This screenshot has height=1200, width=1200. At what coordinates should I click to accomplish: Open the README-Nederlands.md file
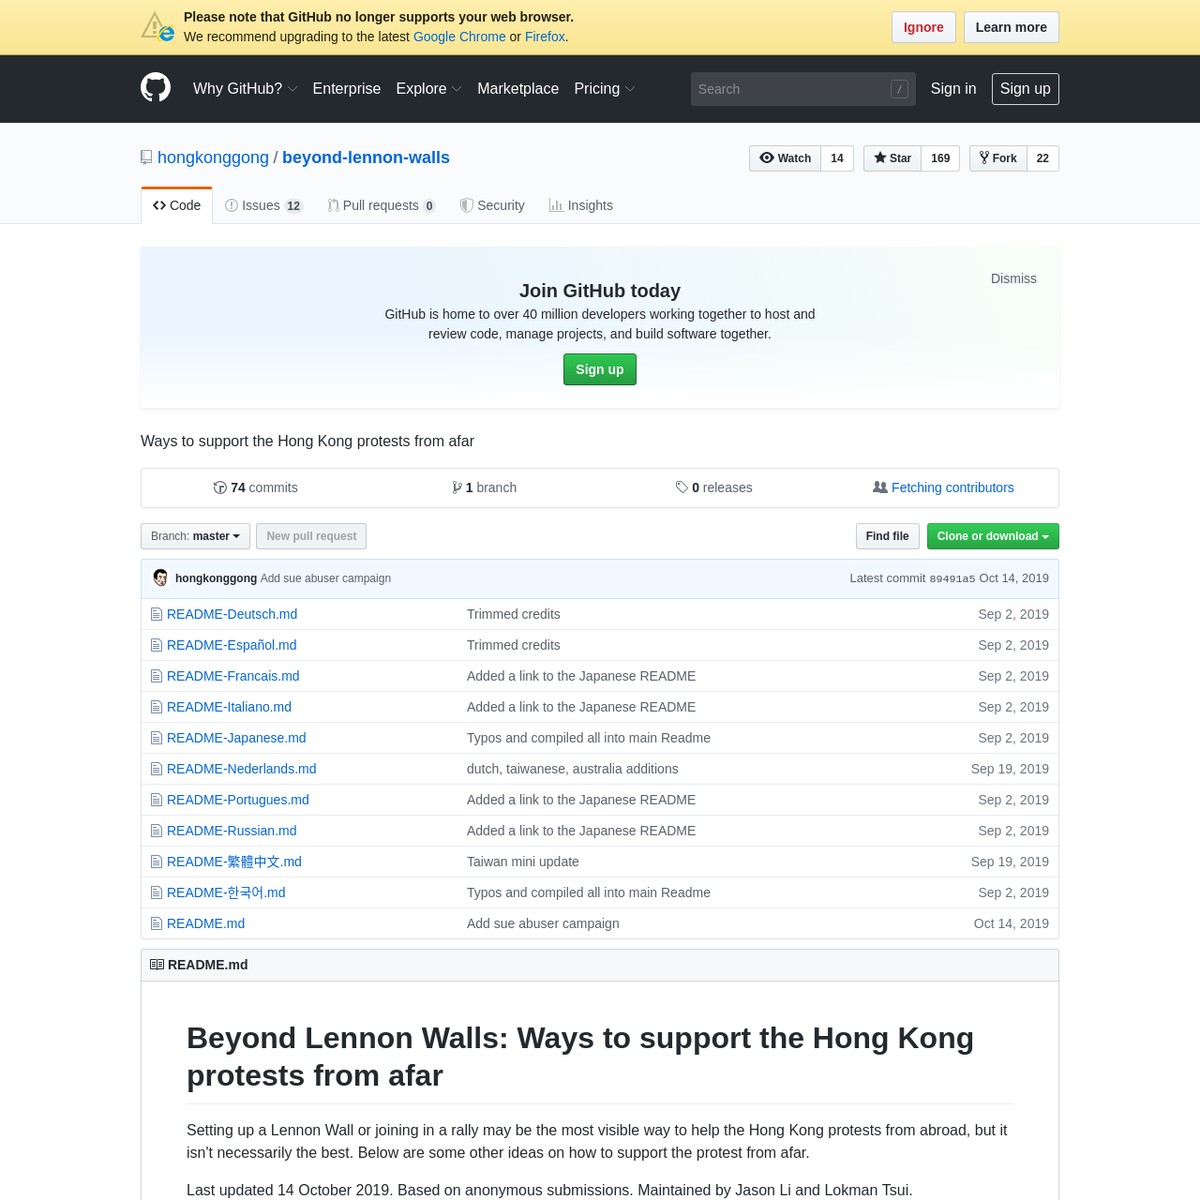point(242,769)
